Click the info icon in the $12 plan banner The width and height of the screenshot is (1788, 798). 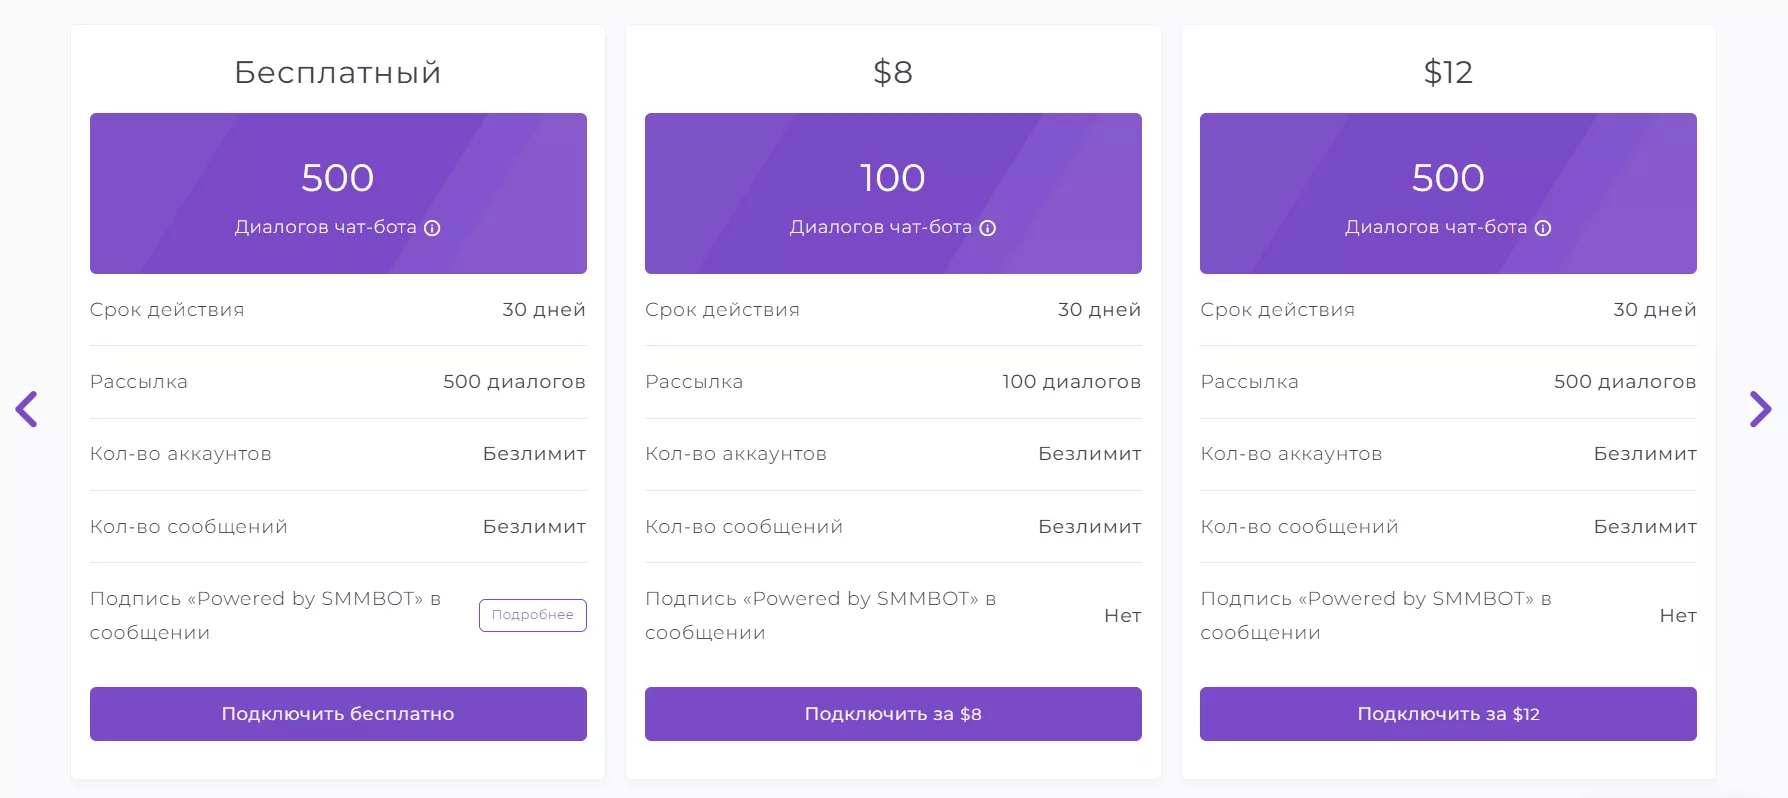(x=1543, y=228)
